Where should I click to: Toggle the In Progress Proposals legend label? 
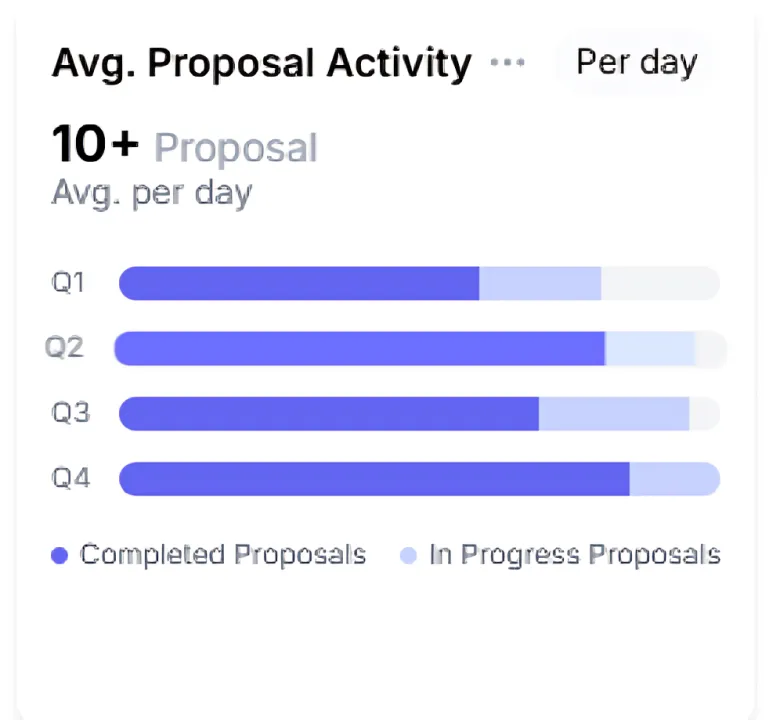pos(575,555)
